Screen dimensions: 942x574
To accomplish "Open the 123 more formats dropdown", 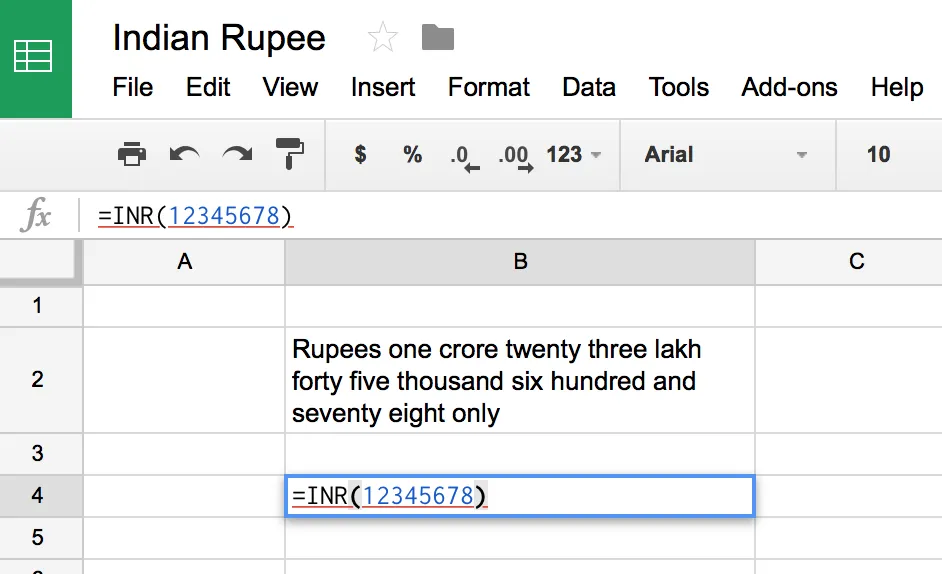I will click(x=573, y=154).
